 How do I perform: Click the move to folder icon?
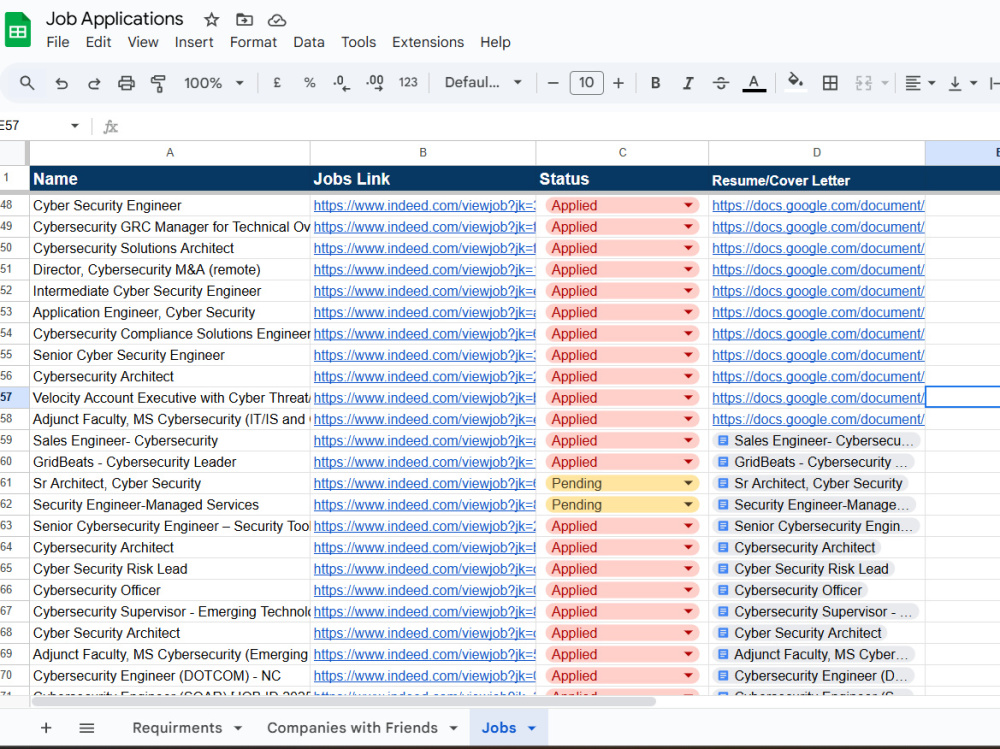click(244, 20)
